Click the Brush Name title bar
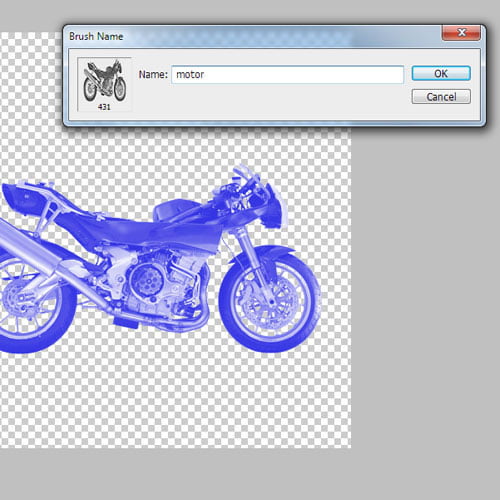The width and height of the screenshot is (500, 500). pyautogui.click(x=253, y=36)
